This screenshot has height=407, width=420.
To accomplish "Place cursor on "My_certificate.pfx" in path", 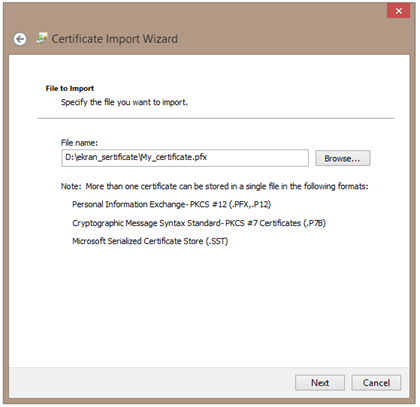I will coord(174,157).
